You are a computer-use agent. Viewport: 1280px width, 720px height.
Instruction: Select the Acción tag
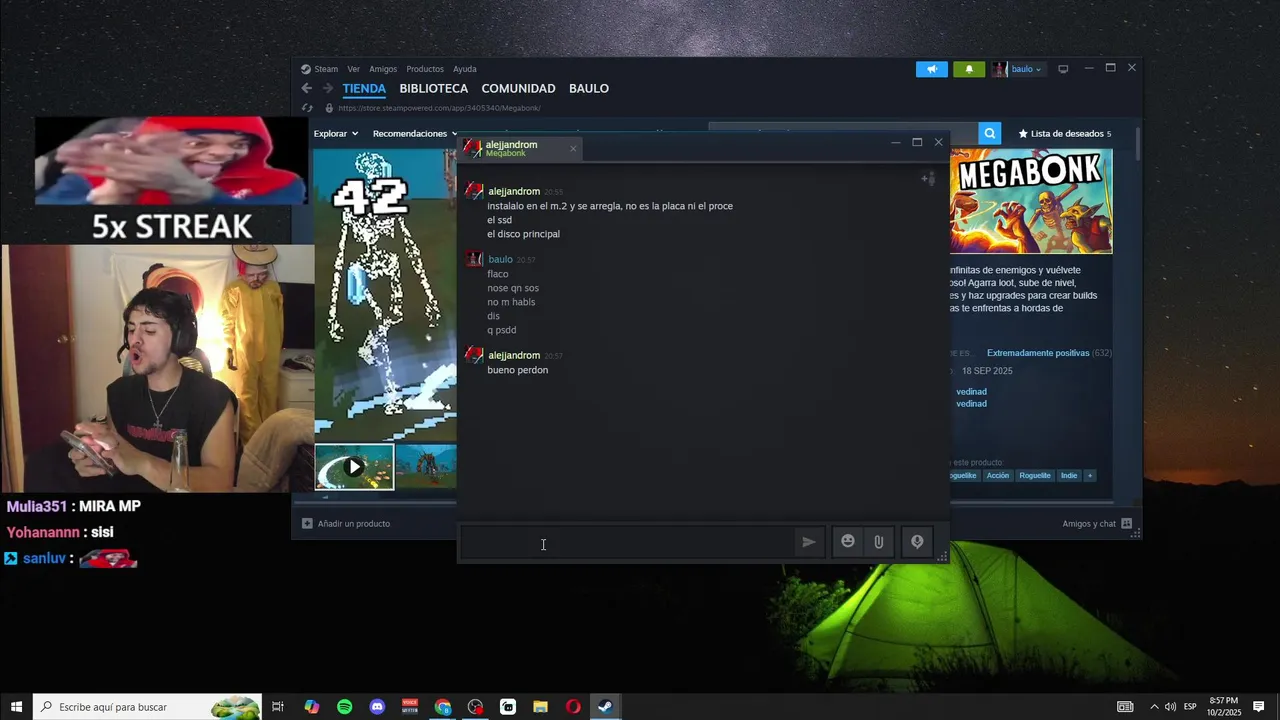pyautogui.click(x=998, y=476)
